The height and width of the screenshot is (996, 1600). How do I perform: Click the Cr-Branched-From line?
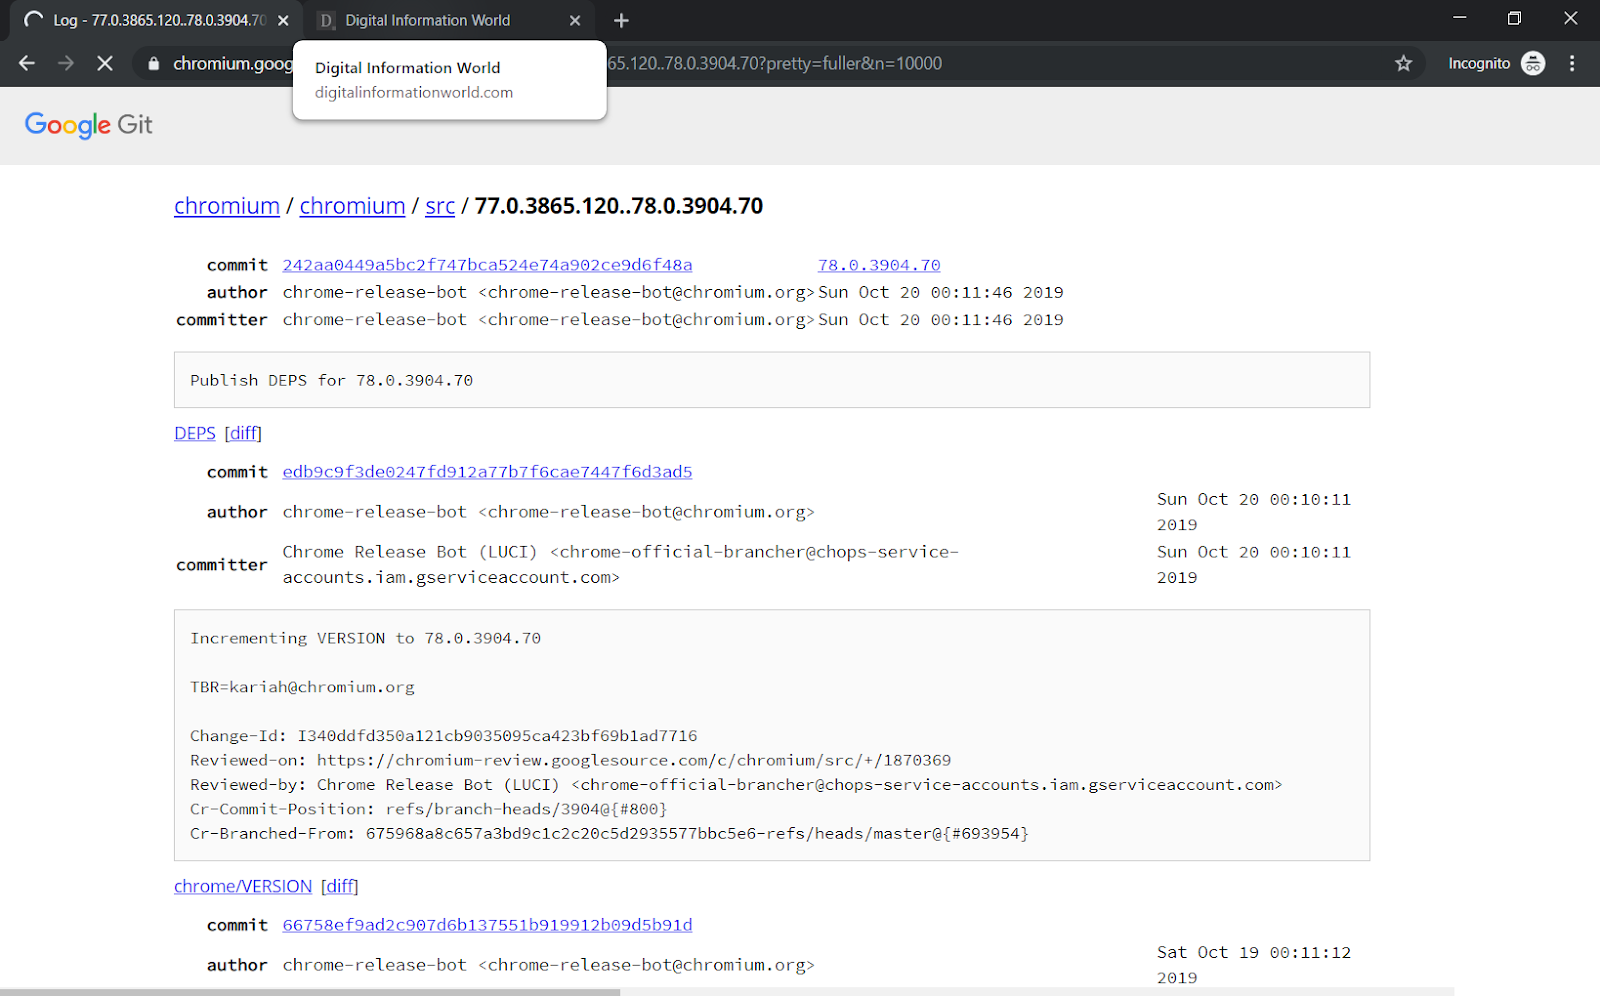pyautogui.click(x=609, y=833)
